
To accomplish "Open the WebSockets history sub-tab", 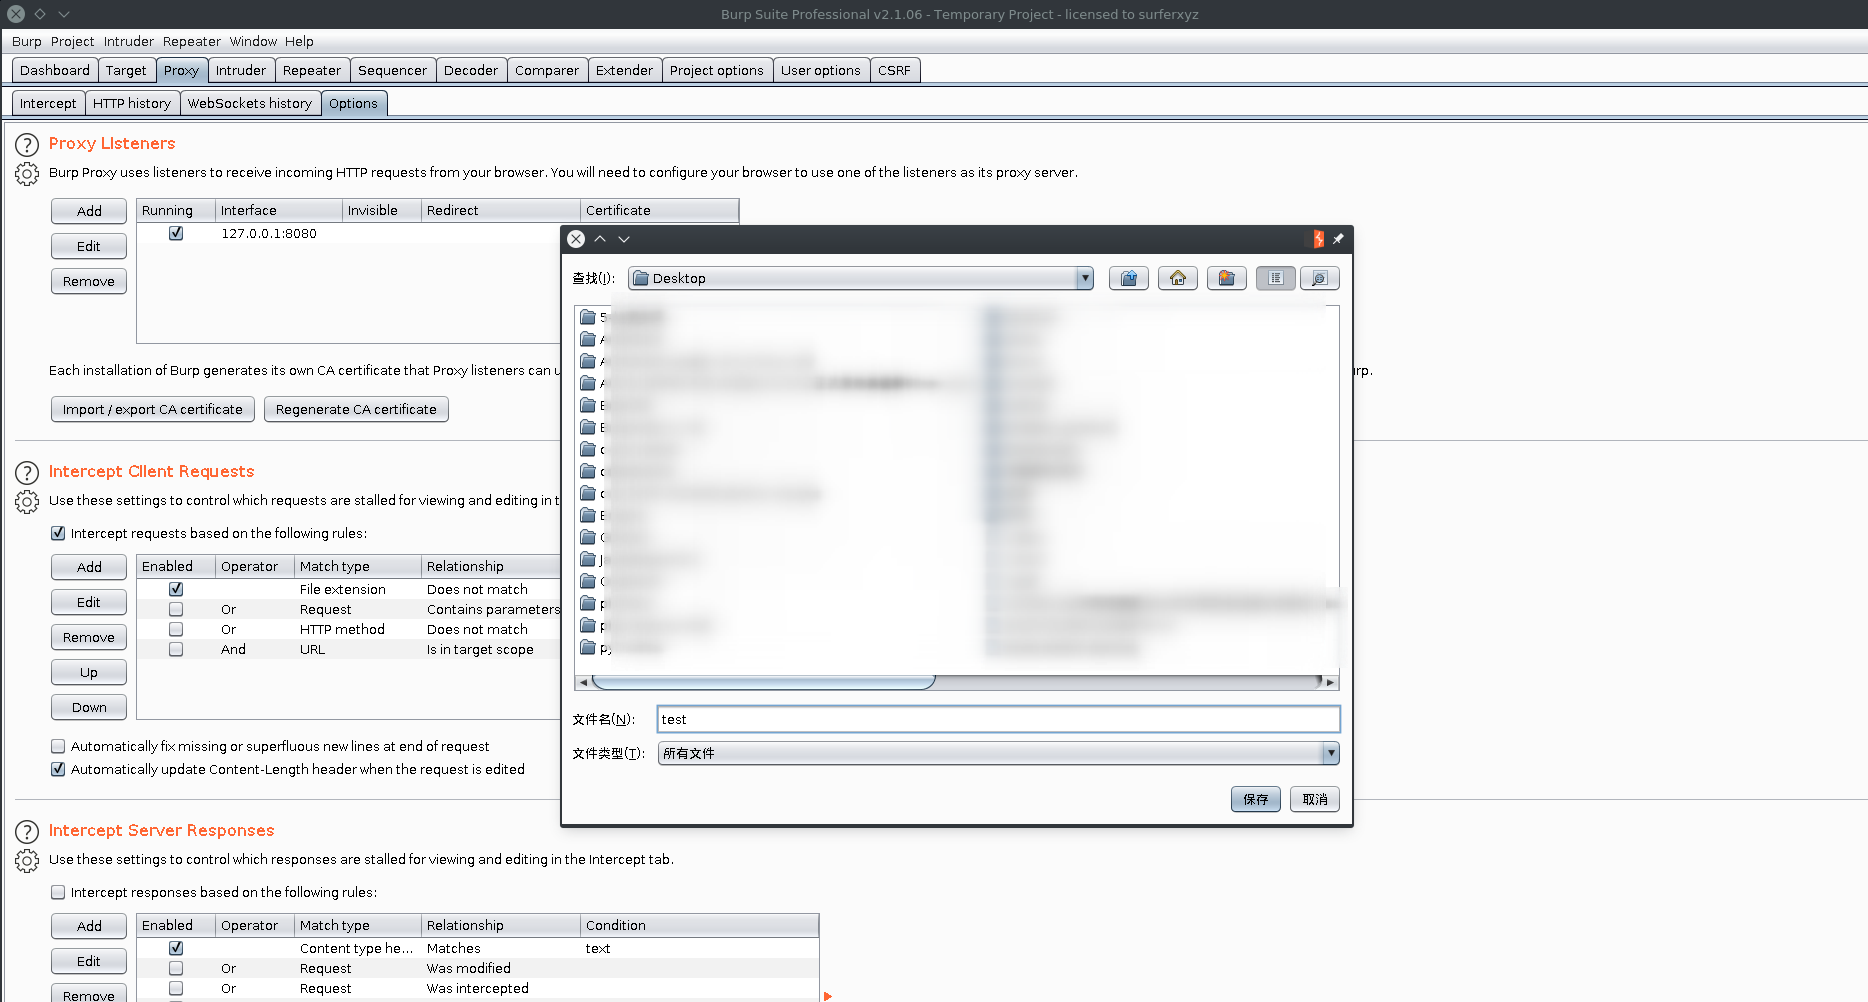I will (250, 103).
